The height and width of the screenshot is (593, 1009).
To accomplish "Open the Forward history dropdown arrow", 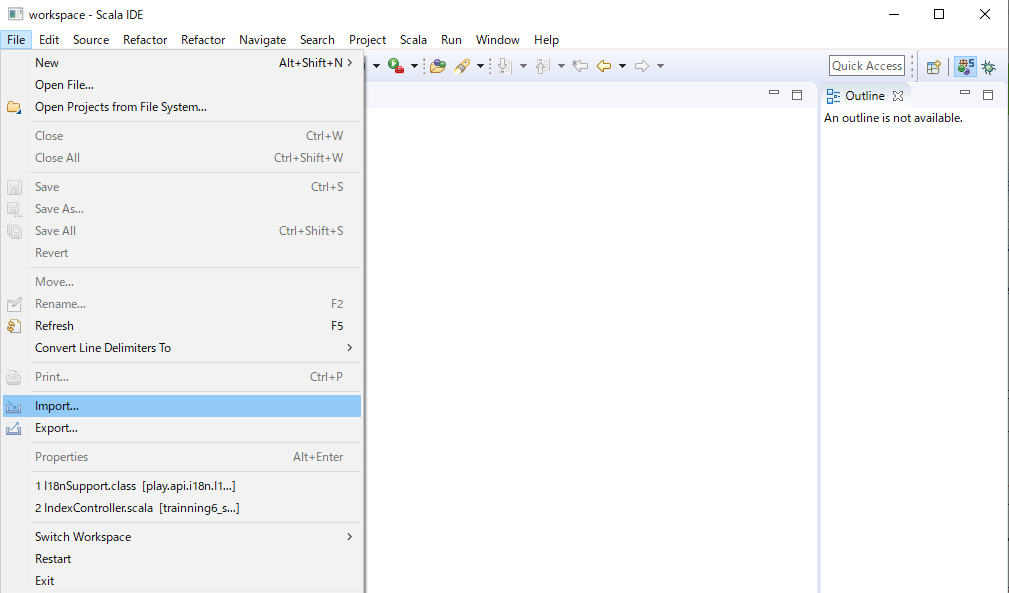I will click(x=660, y=66).
